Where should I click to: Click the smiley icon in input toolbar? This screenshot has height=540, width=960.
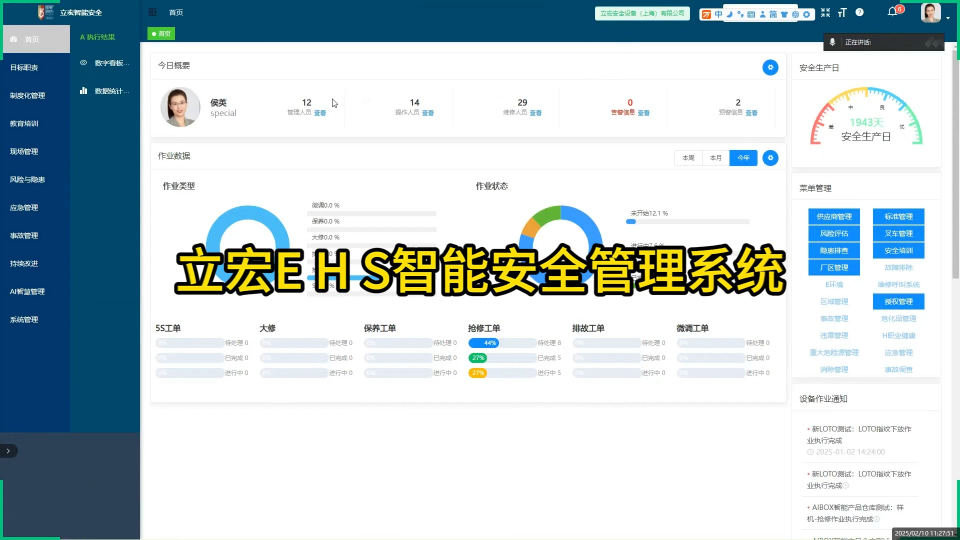pyautogui.click(x=795, y=14)
